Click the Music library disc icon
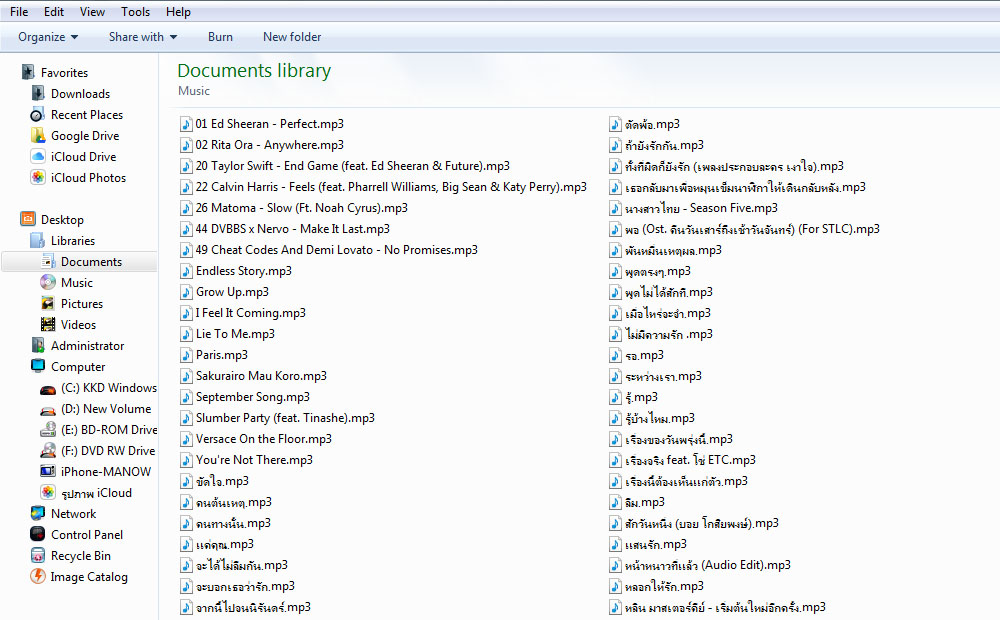This screenshot has height=620, width=1000. click(48, 283)
